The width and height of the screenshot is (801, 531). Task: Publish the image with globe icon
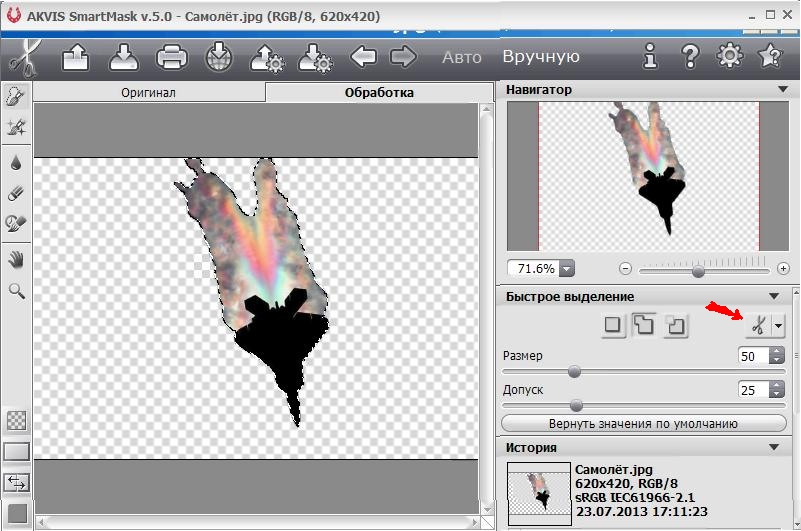[x=219, y=57]
